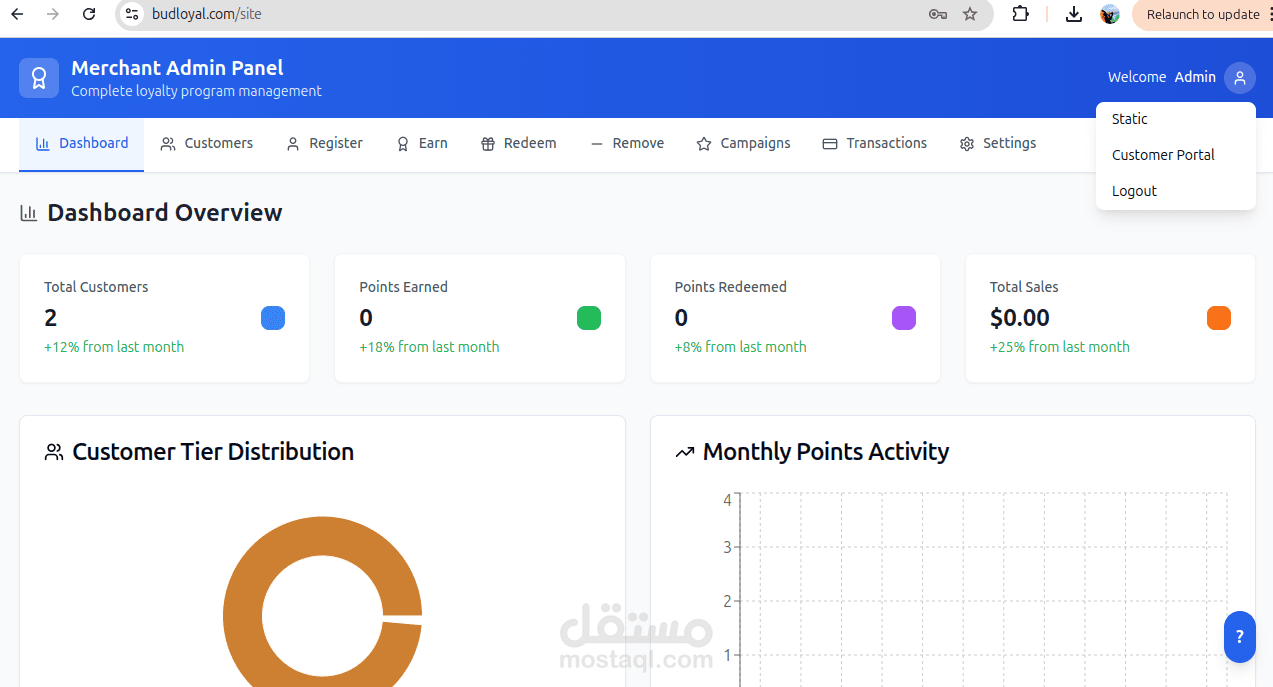Click Static in the open dropdown

click(1129, 118)
